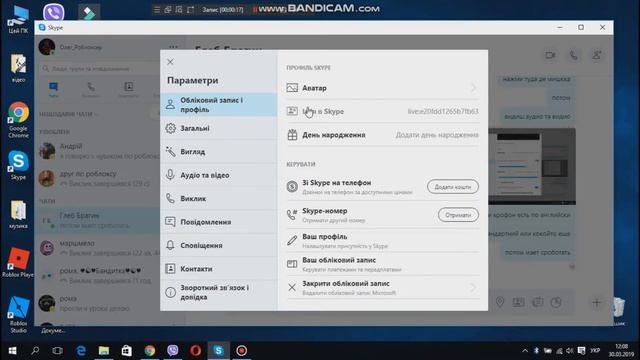
Task: Click the Skype credit coin icon
Action: click(292, 187)
